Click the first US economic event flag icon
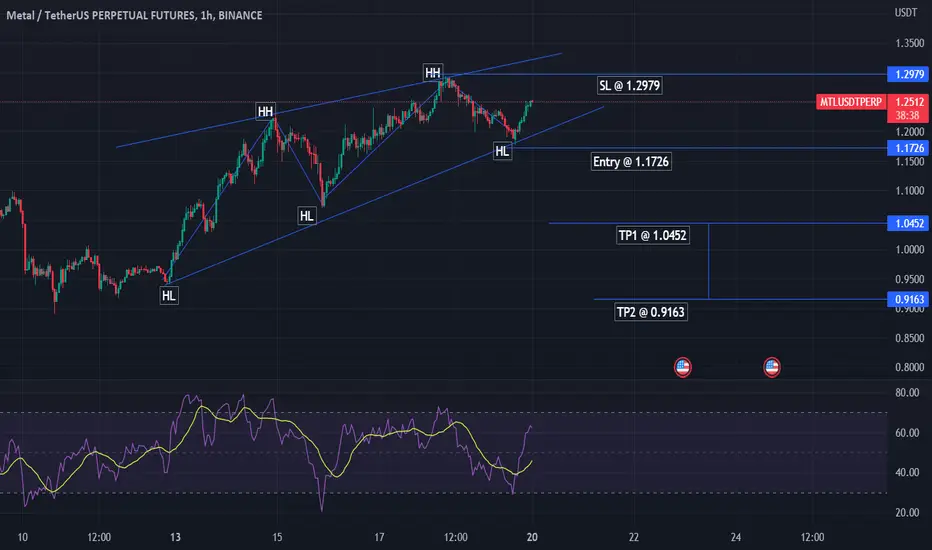Viewport: 932px width, 550px height. 682,367
